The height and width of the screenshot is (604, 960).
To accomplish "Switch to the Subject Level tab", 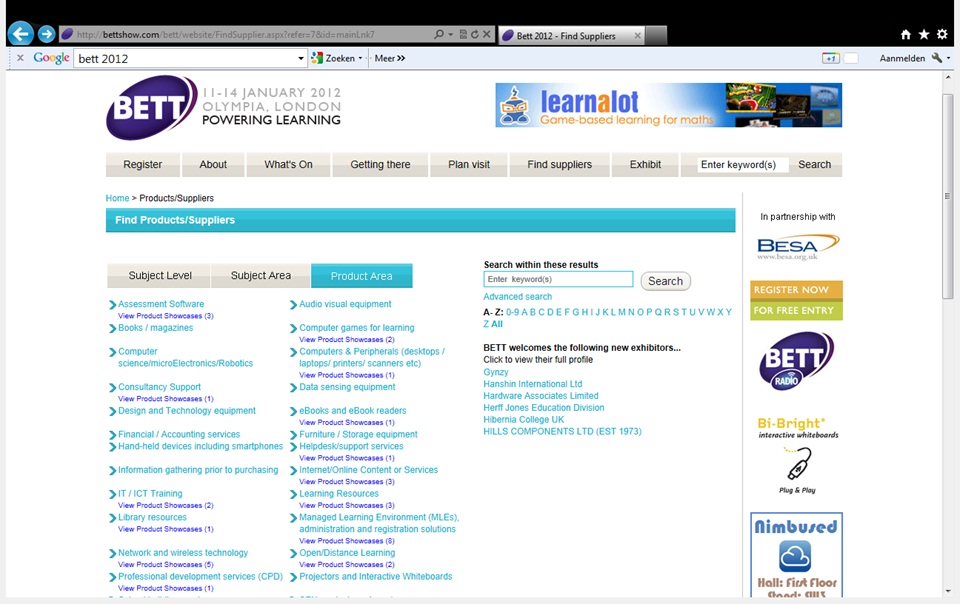I will (x=160, y=276).
